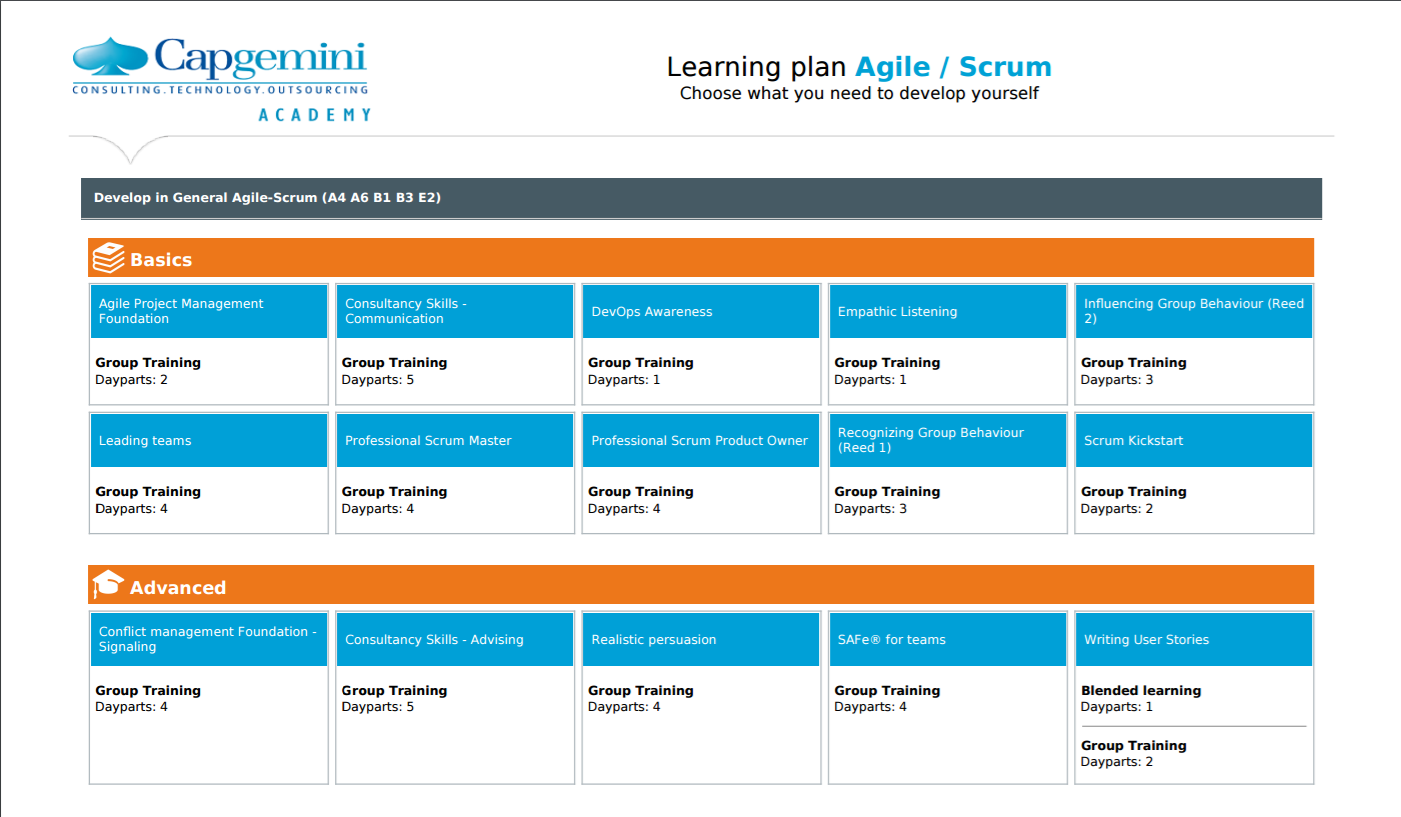
Task: Open Agile Project Management Foundation course
Action: 209,311
